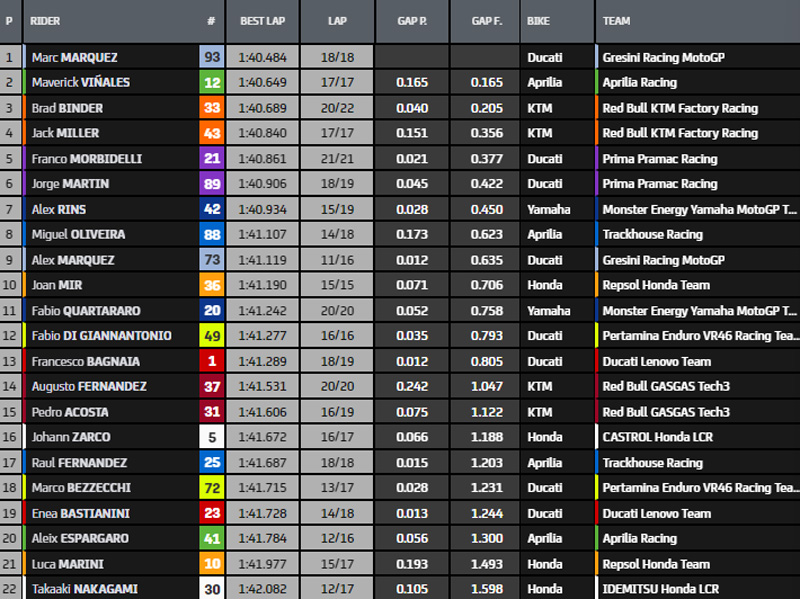Image resolution: width=800 pixels, height=599 pixels.
Task: Select Bagnaia's red number 1 badge
Action: click(x=211, y=361)
